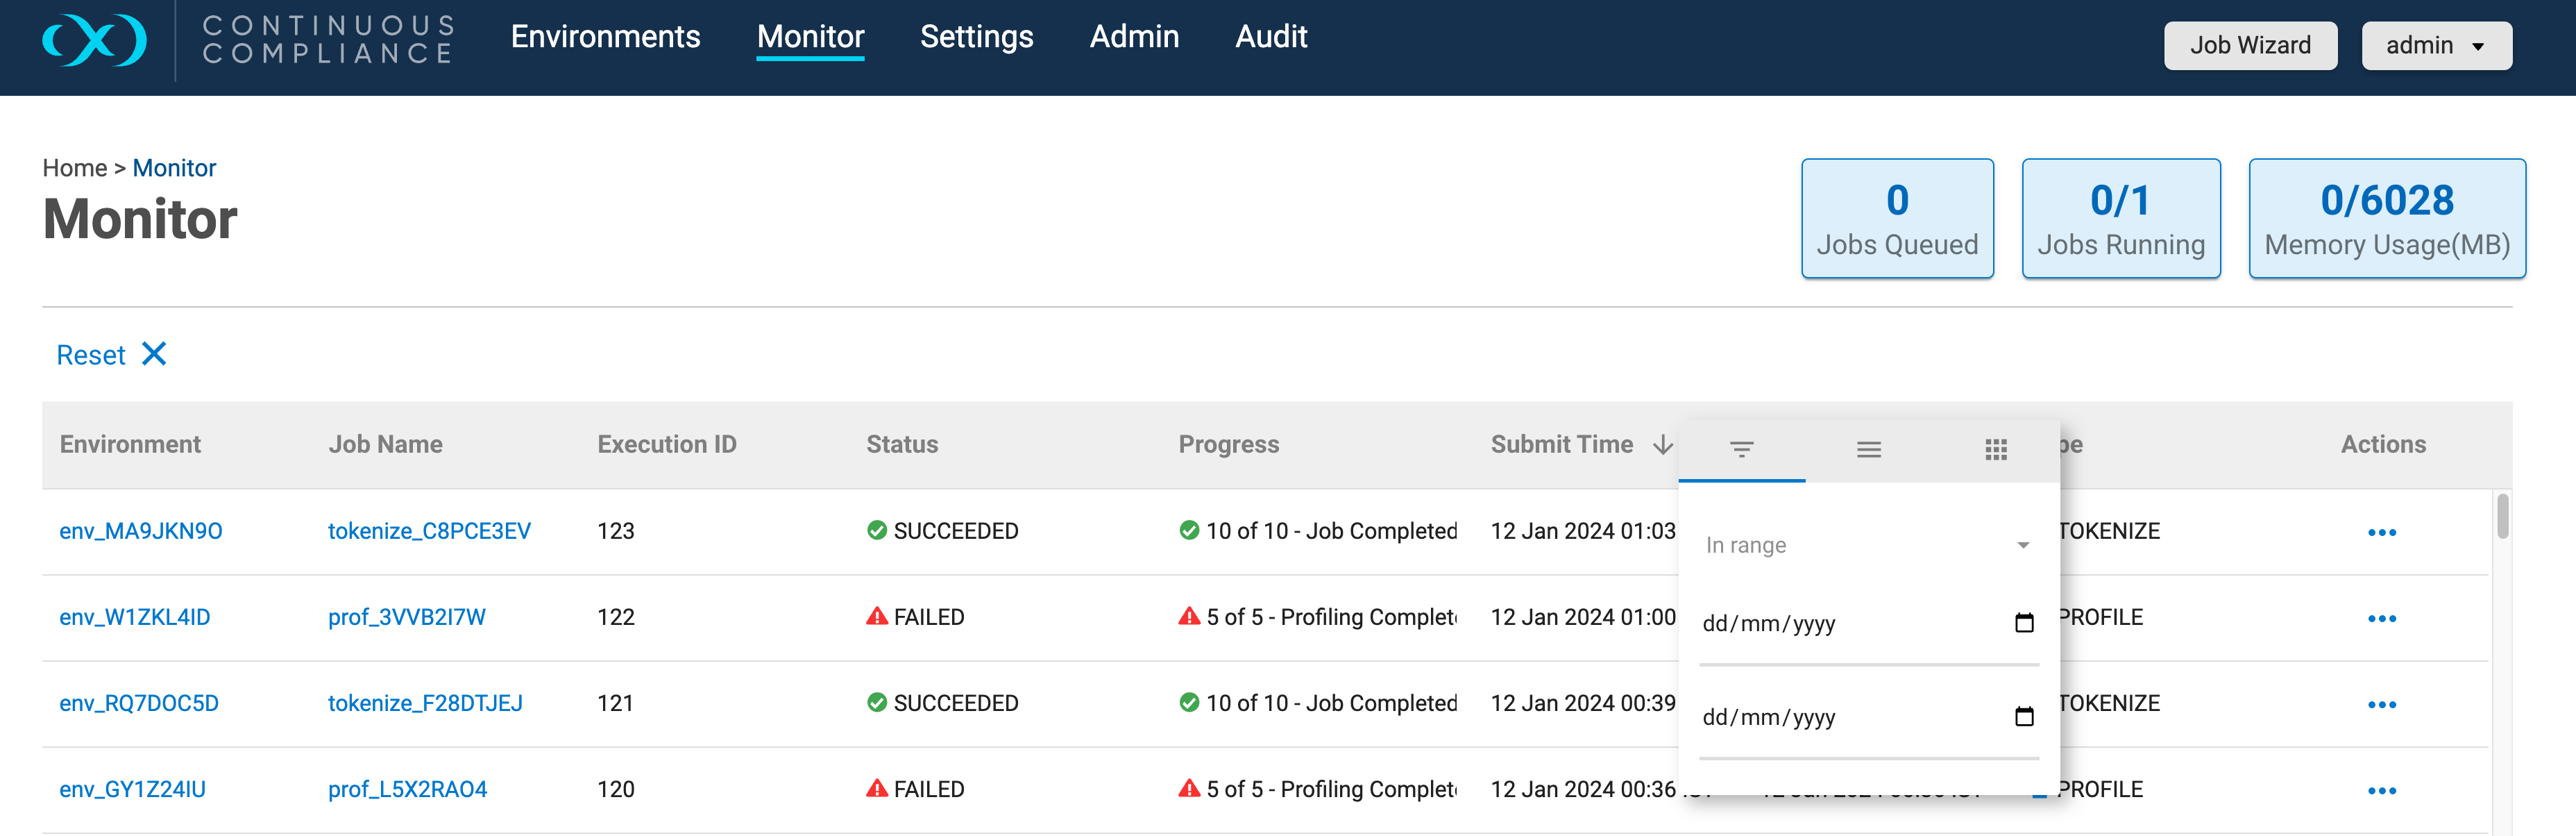The height and width of the screenshot is (836, 2576).
Task: Open the general menu tab with three lines
Action: tap(1868, 450)
